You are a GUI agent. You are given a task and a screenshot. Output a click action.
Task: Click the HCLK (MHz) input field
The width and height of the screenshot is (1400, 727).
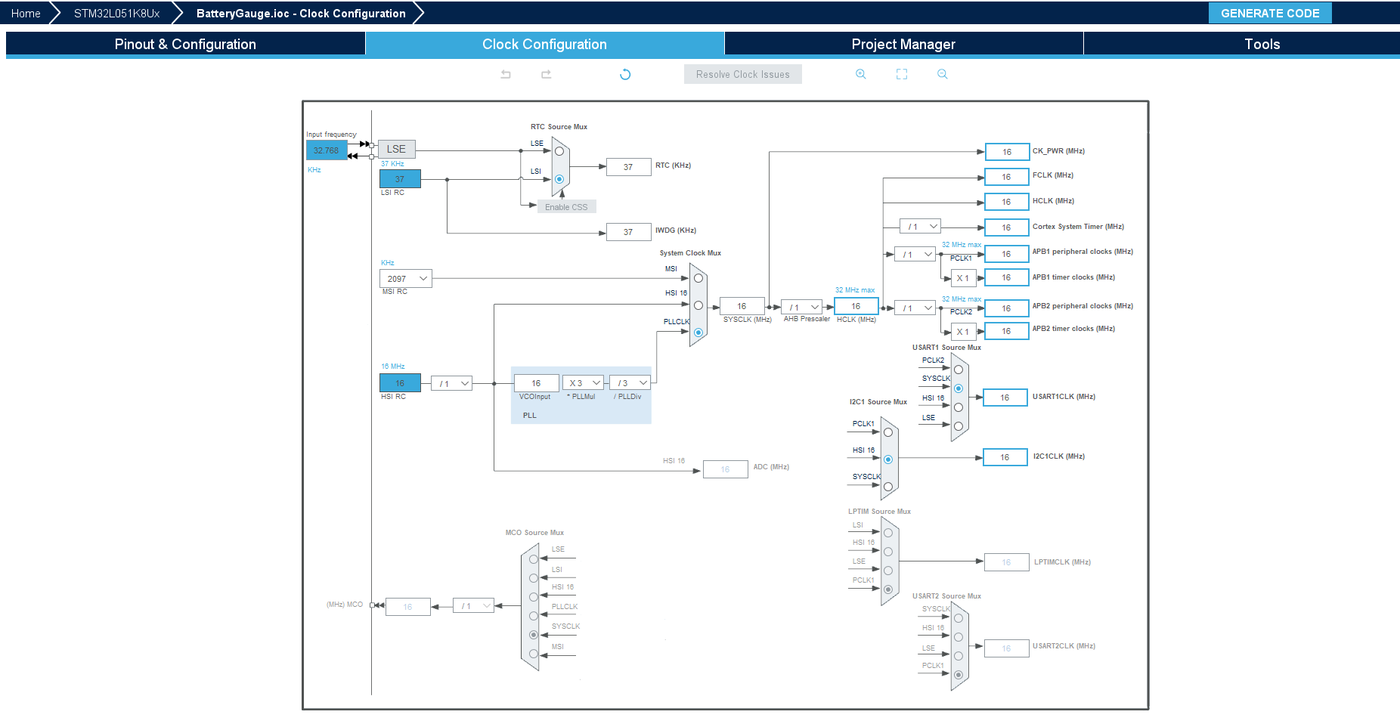[x=855, y=306]
